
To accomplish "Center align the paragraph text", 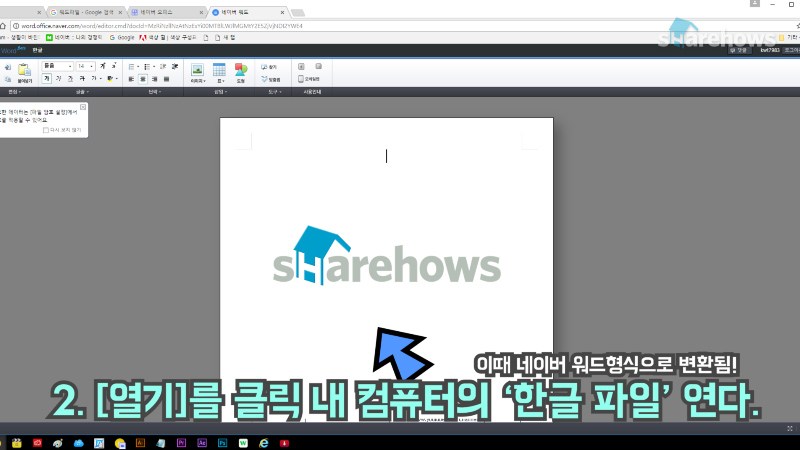I will click(143, 79).
